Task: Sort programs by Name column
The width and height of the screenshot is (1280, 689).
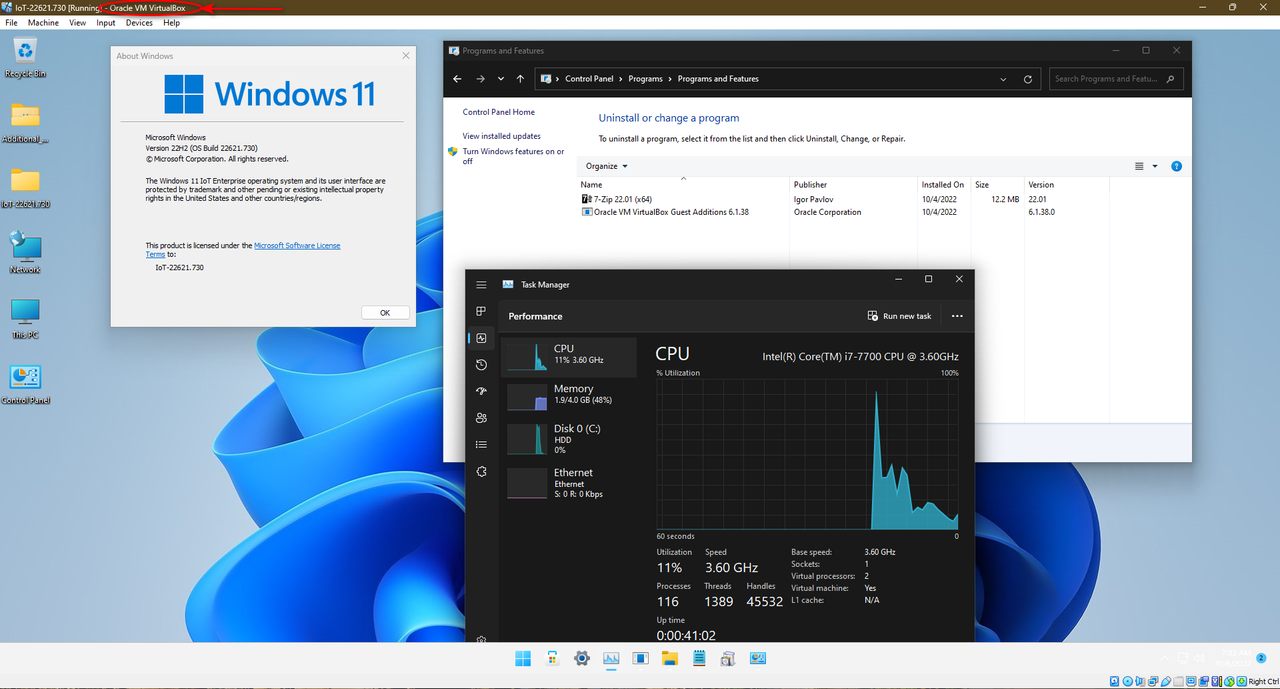Action: [683, 185]
